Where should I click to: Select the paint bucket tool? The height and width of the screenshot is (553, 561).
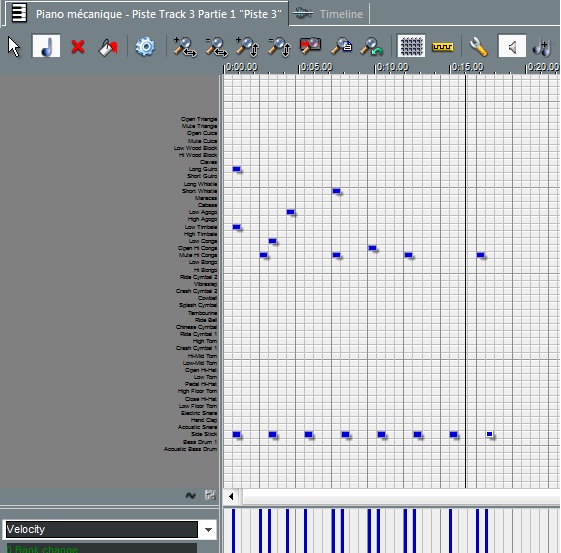click(108, 47)
